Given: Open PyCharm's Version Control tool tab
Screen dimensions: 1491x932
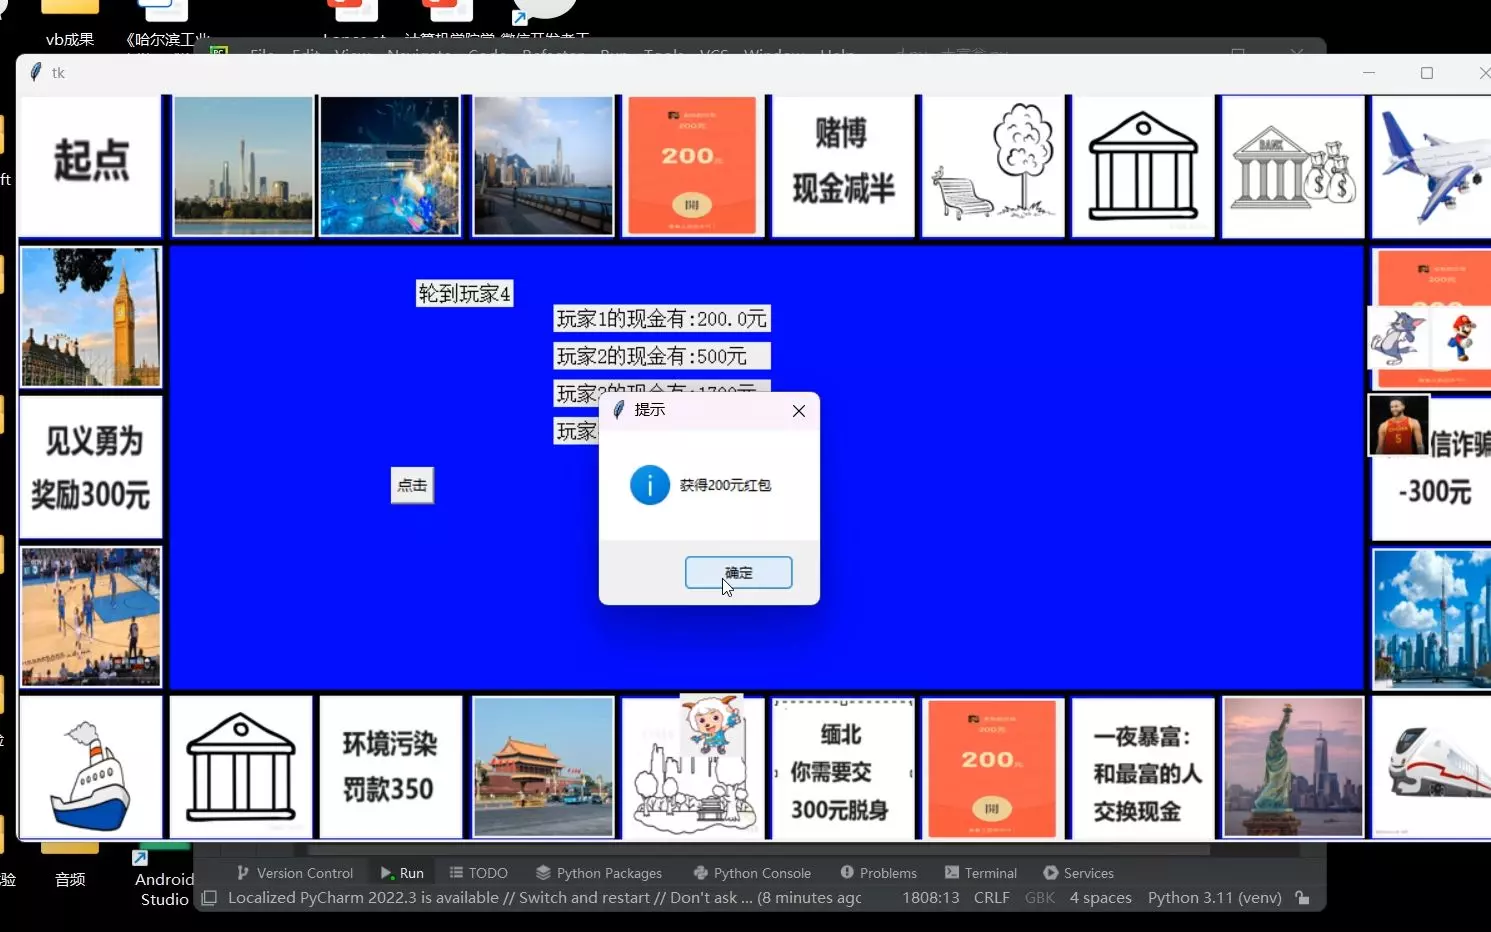Looking at the screenshot, I should pos(295,873).
